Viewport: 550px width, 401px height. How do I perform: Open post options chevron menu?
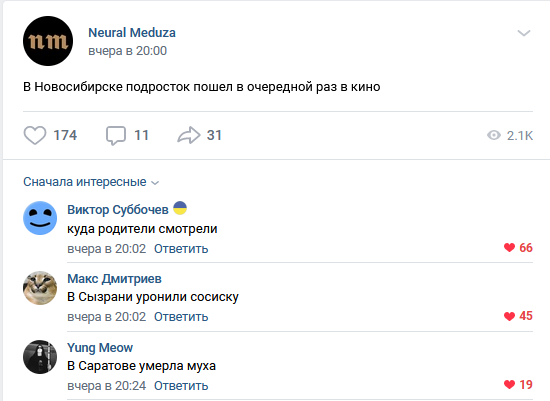(x=524, y=33)
